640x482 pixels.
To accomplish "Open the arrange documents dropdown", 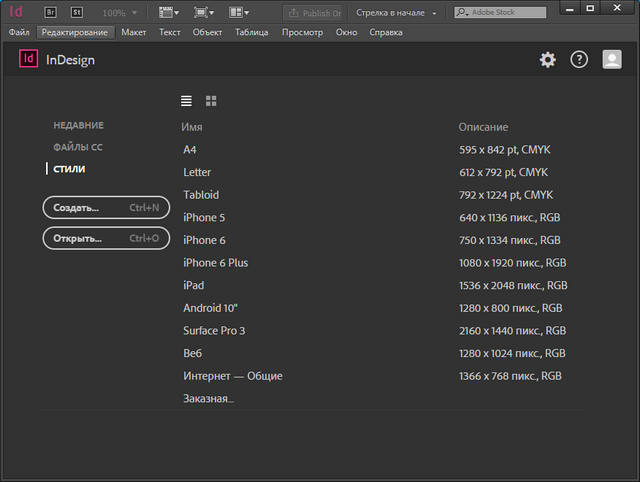I will (x=239, y=13).
